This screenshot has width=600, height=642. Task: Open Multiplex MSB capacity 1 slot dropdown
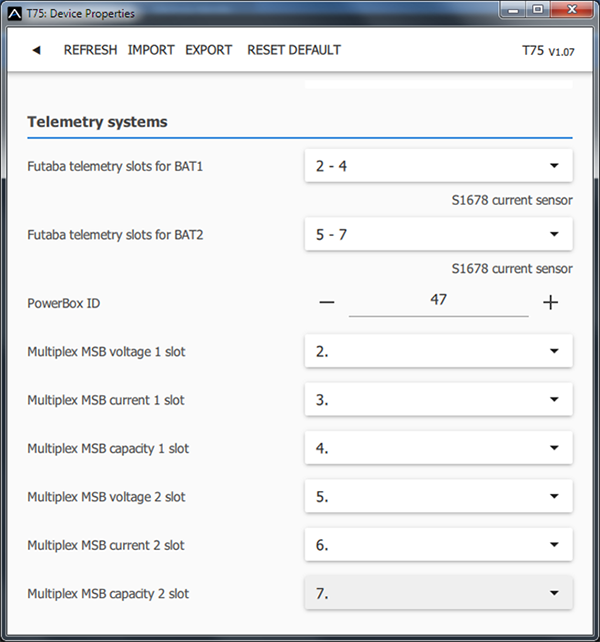coord(438,448)
